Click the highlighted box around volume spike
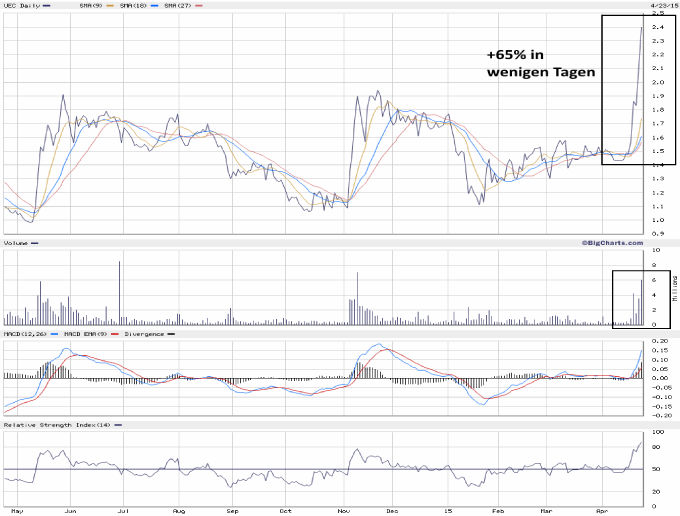 coord(641,298)
